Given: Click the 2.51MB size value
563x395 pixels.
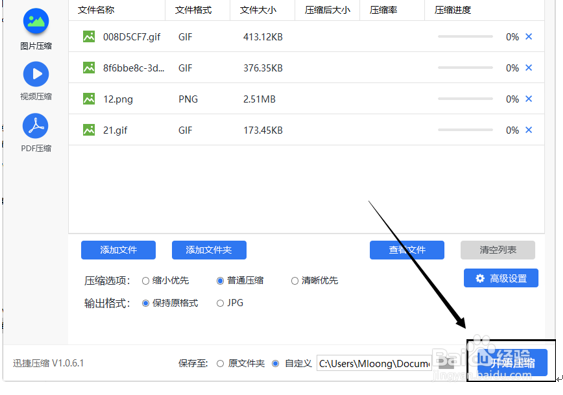Looking at the screenshot, I should pyautogui.click(x=259, y=99).
